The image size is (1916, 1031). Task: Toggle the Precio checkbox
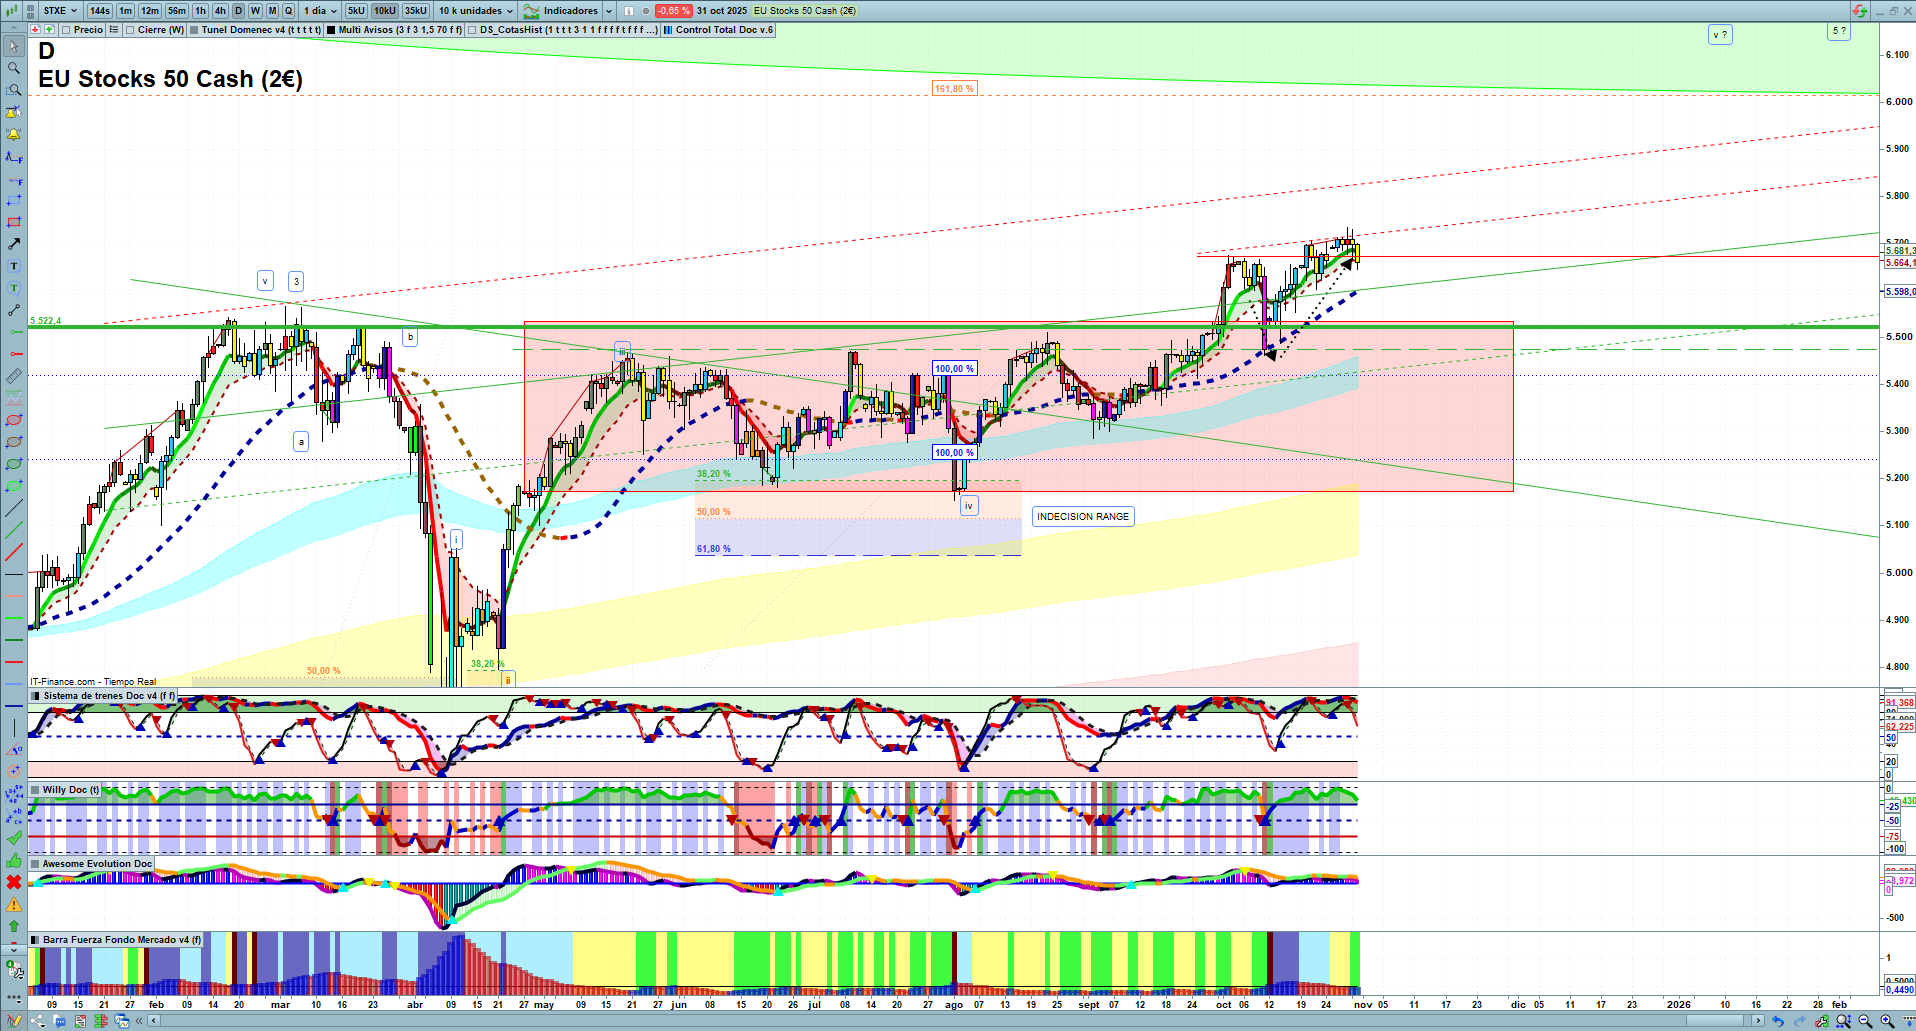[x=66, y=30]
